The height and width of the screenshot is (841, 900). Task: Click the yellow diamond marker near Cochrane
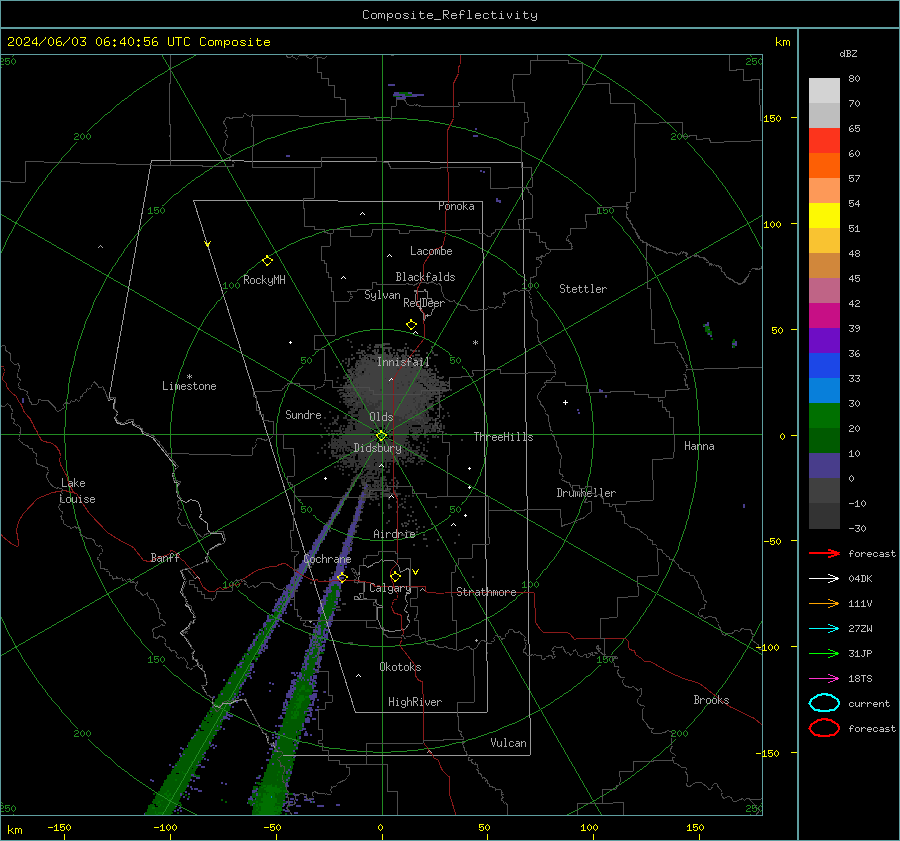coord(343,577)
